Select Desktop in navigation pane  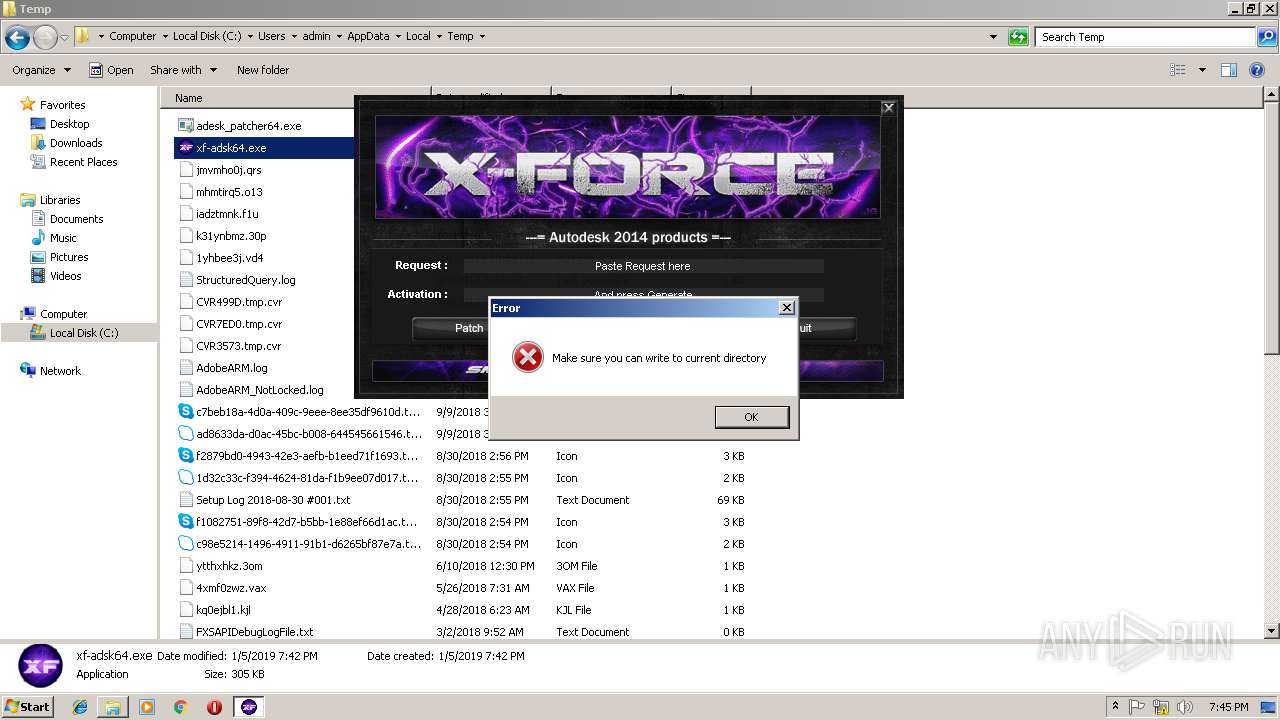[x=69, y=124]
